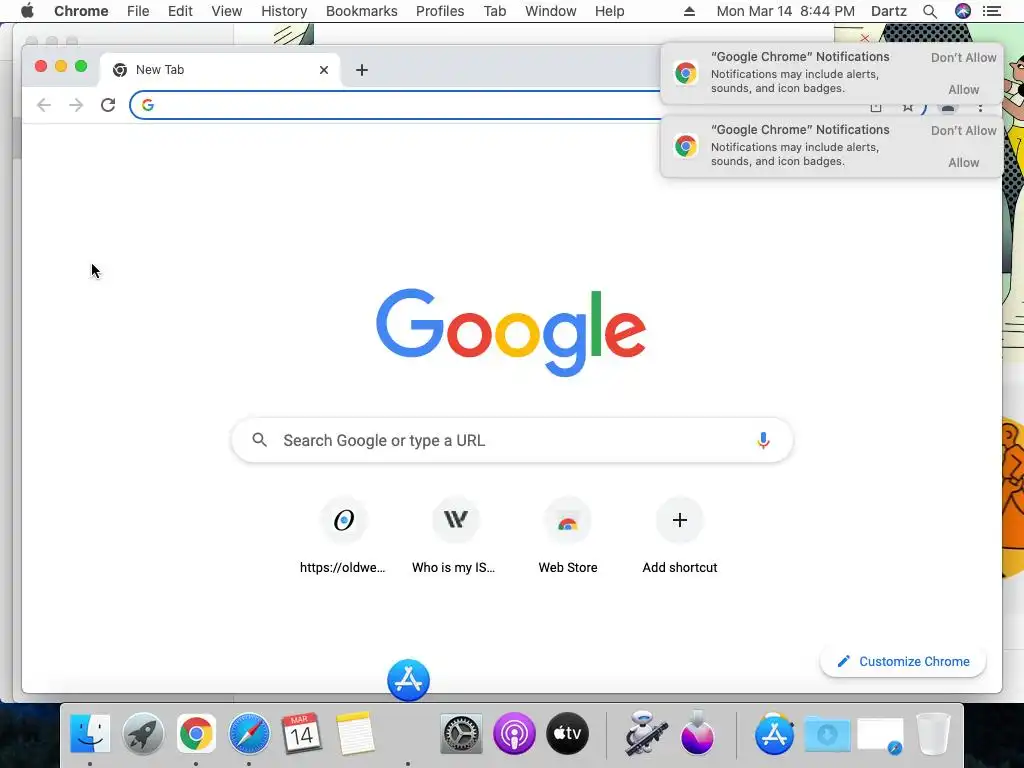The height and width of the screenshot is (768, 1024).
Task: Click the date and time in menu bar
Action: tap(785, 11)
